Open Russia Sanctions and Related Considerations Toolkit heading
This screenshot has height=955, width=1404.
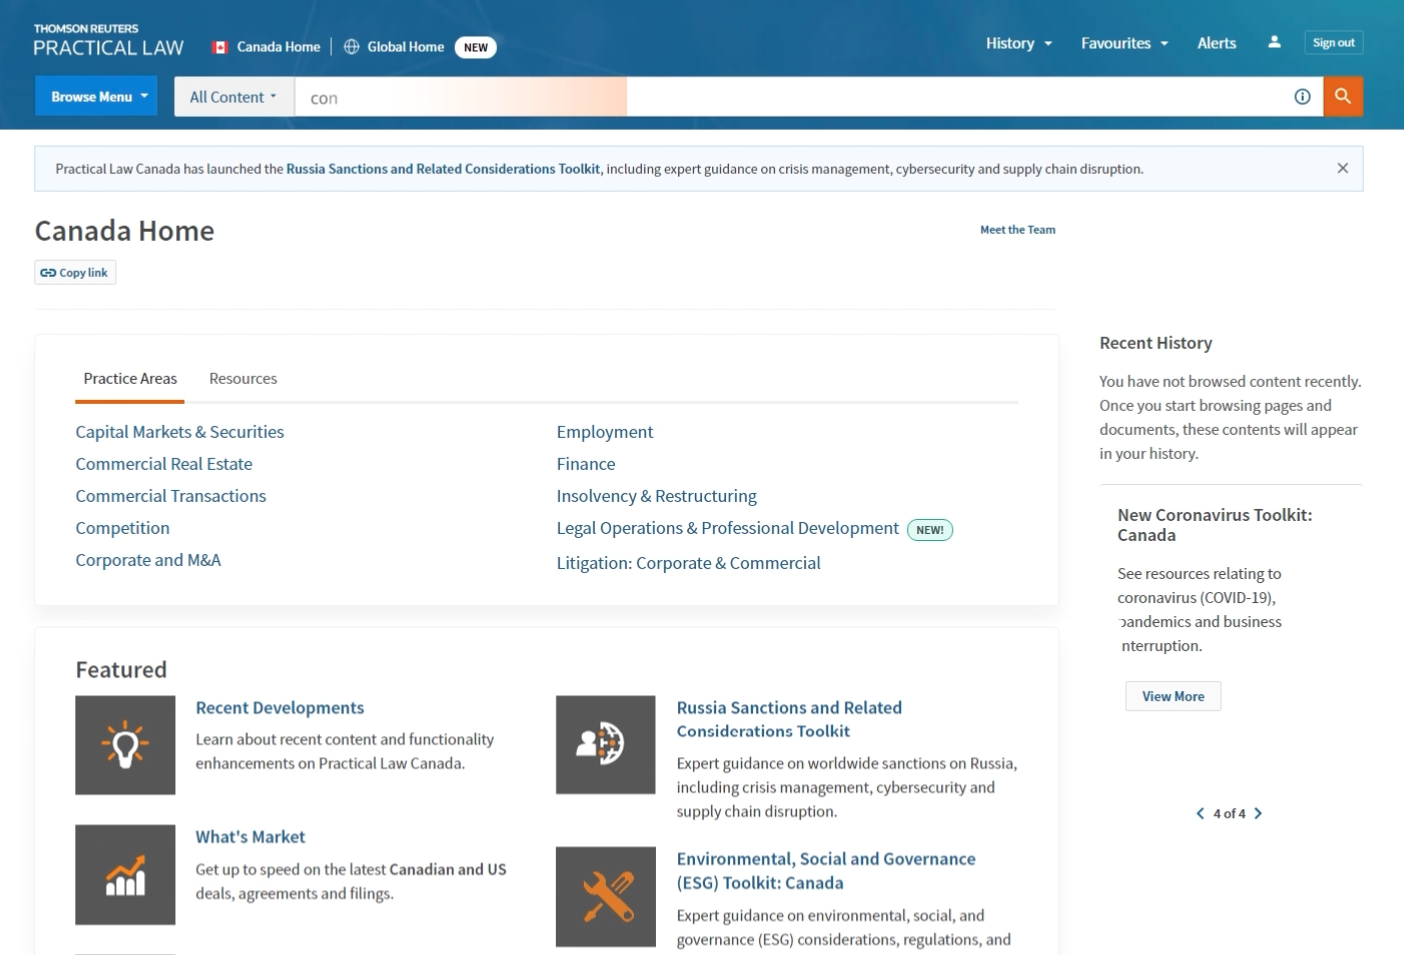(789, 719)
